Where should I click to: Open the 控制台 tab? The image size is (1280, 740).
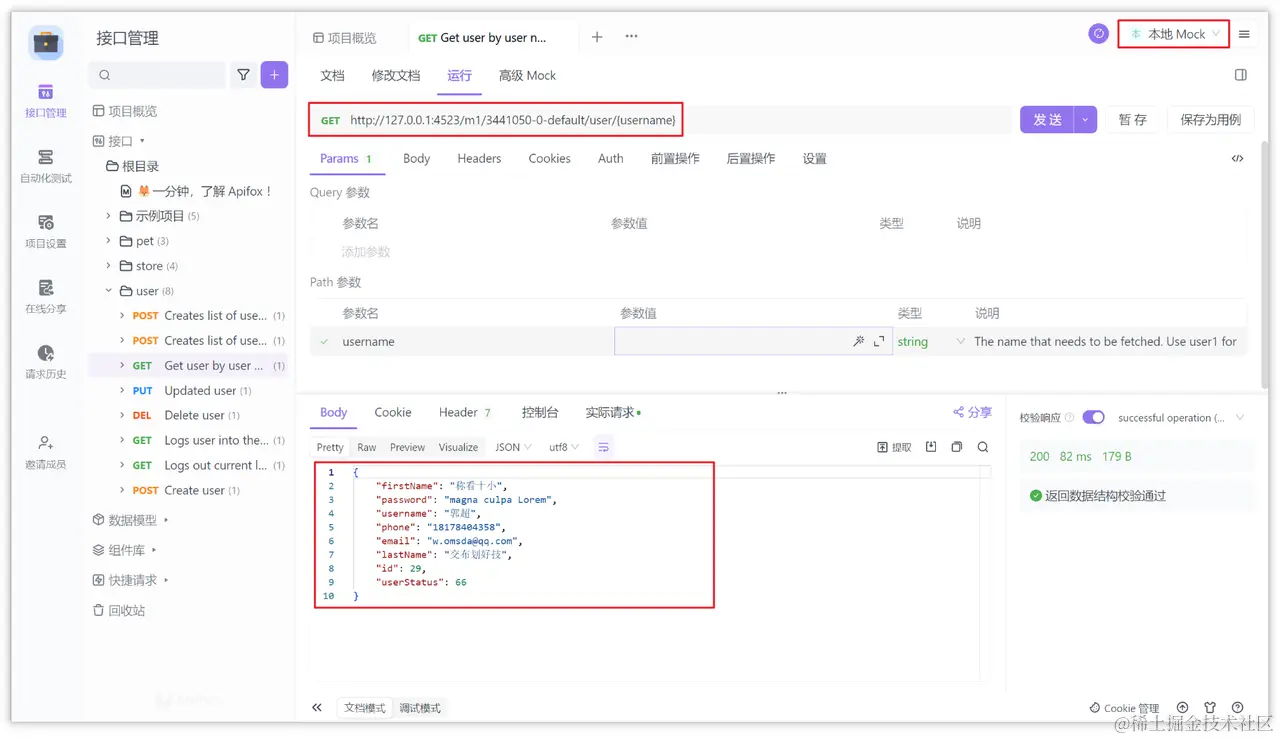[x=540, y=412]
